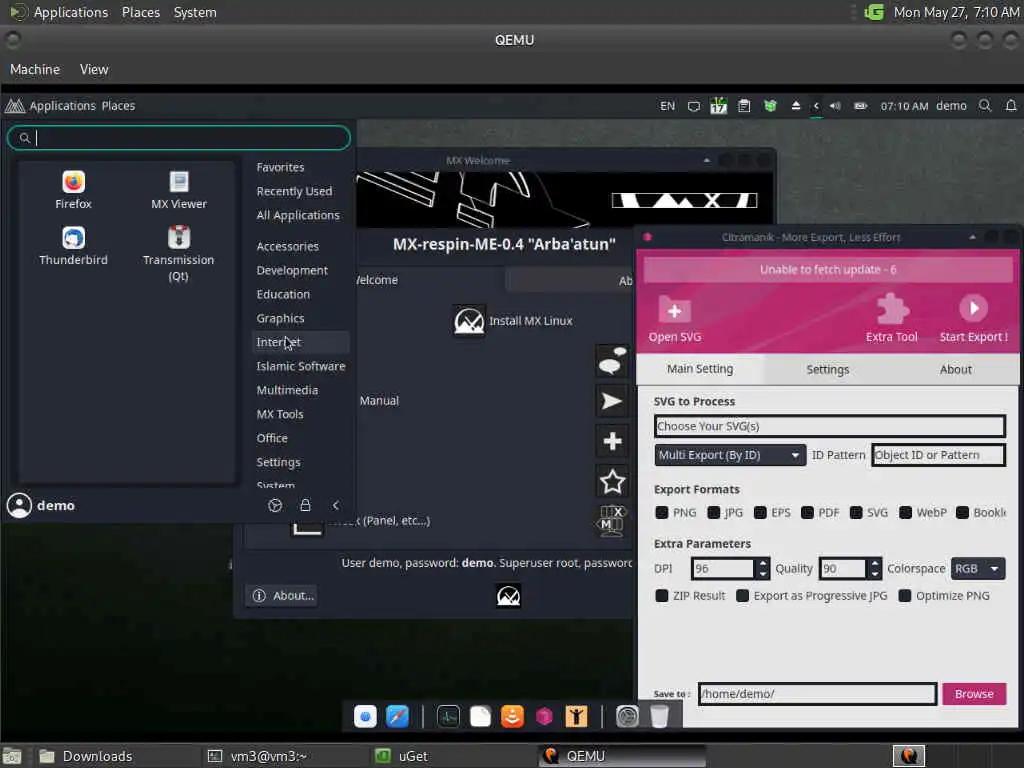Click the demo user button in menu
The image size is (1024, 768).
click(41, 505)
